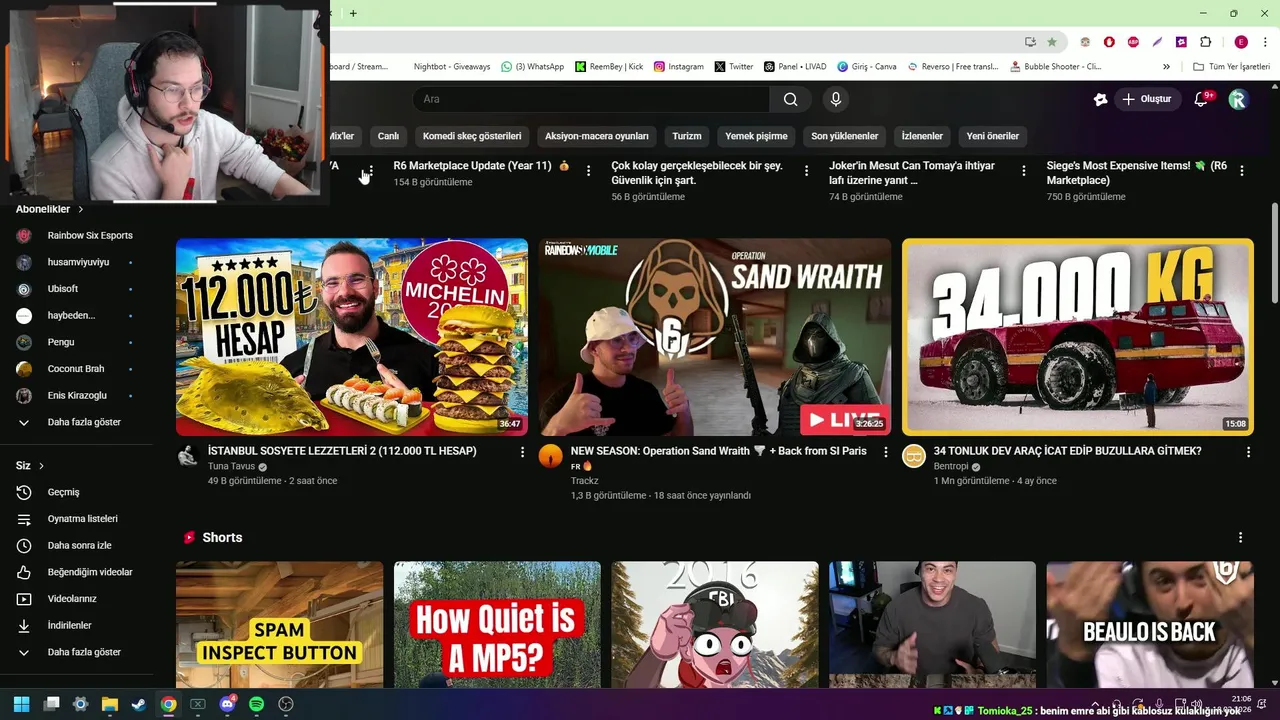
Task: Select the İzlenenler filter chip
Action: click(922, 136)
